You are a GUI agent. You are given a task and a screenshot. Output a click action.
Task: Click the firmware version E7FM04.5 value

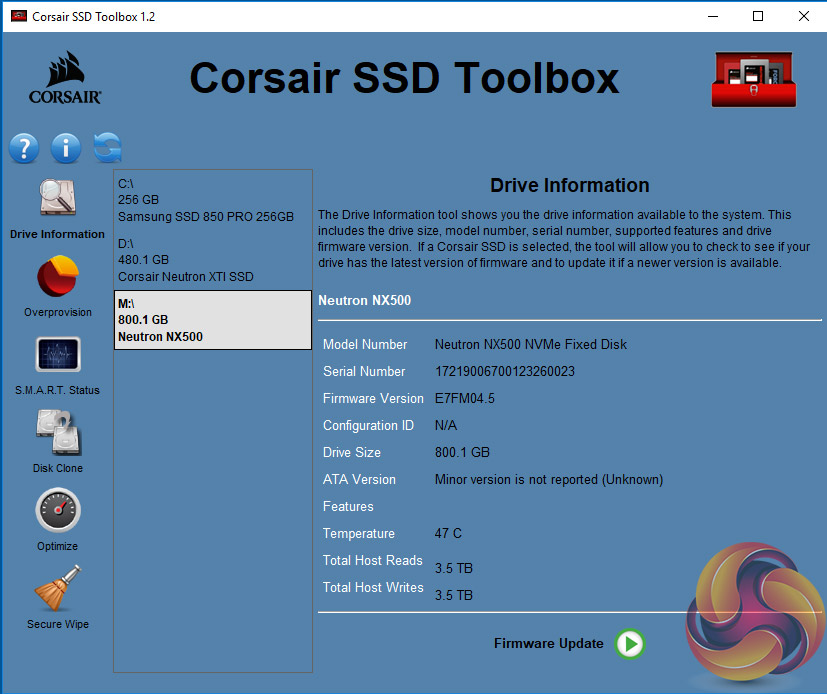[x=464, y=398]
